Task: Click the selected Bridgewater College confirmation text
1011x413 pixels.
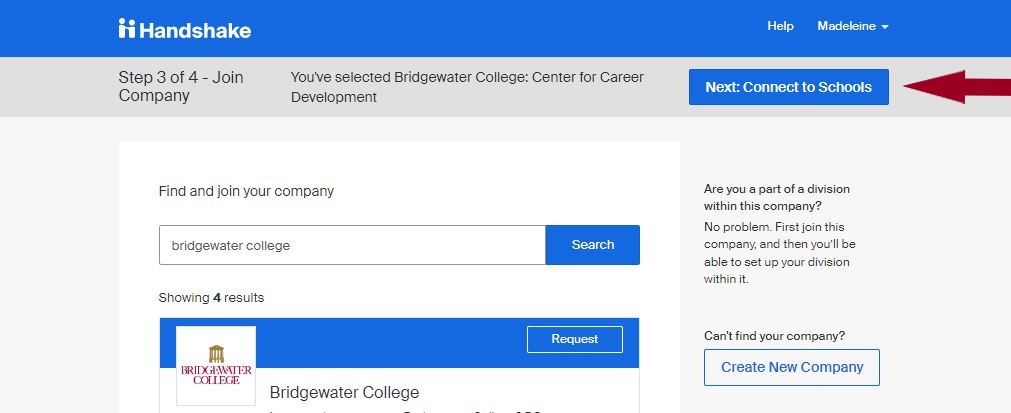Action: click(467, 87)
